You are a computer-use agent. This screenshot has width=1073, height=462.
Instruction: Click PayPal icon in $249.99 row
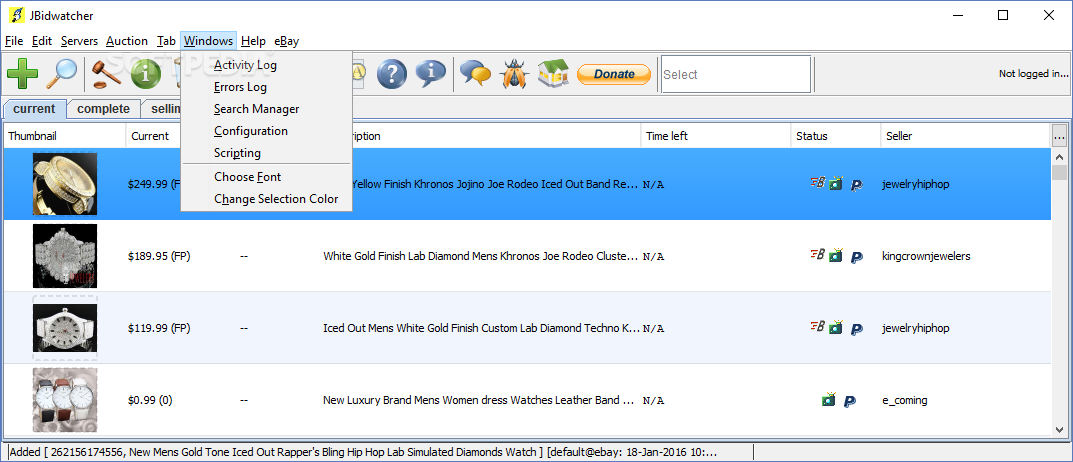pos(856,184)
